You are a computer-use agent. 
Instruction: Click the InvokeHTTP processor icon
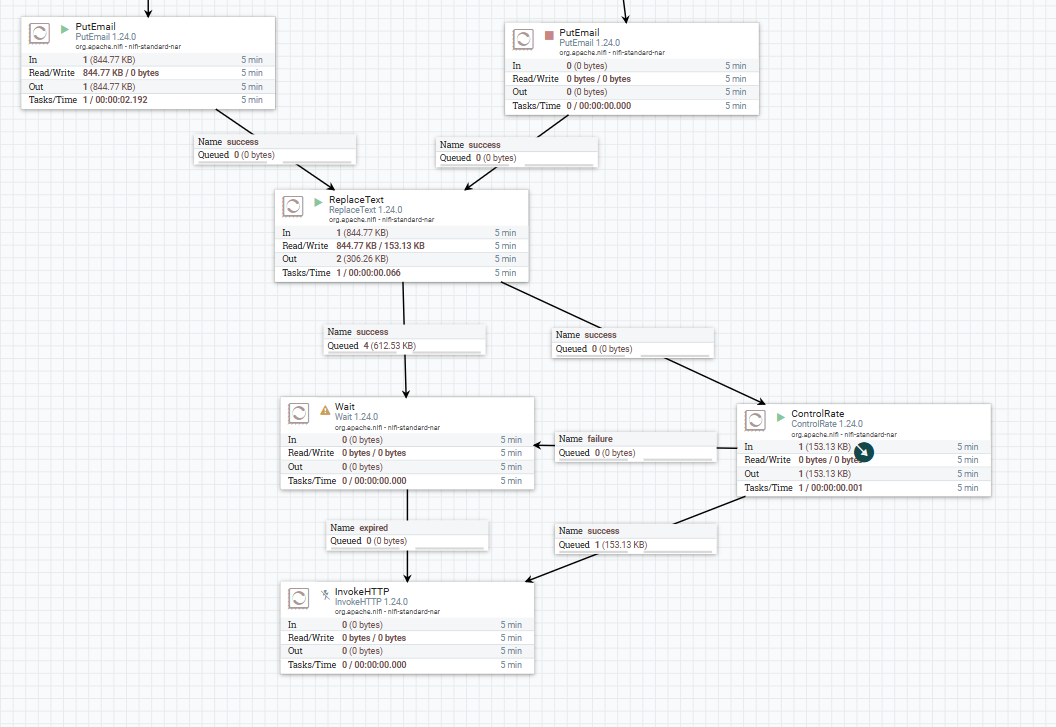(298, 598)
